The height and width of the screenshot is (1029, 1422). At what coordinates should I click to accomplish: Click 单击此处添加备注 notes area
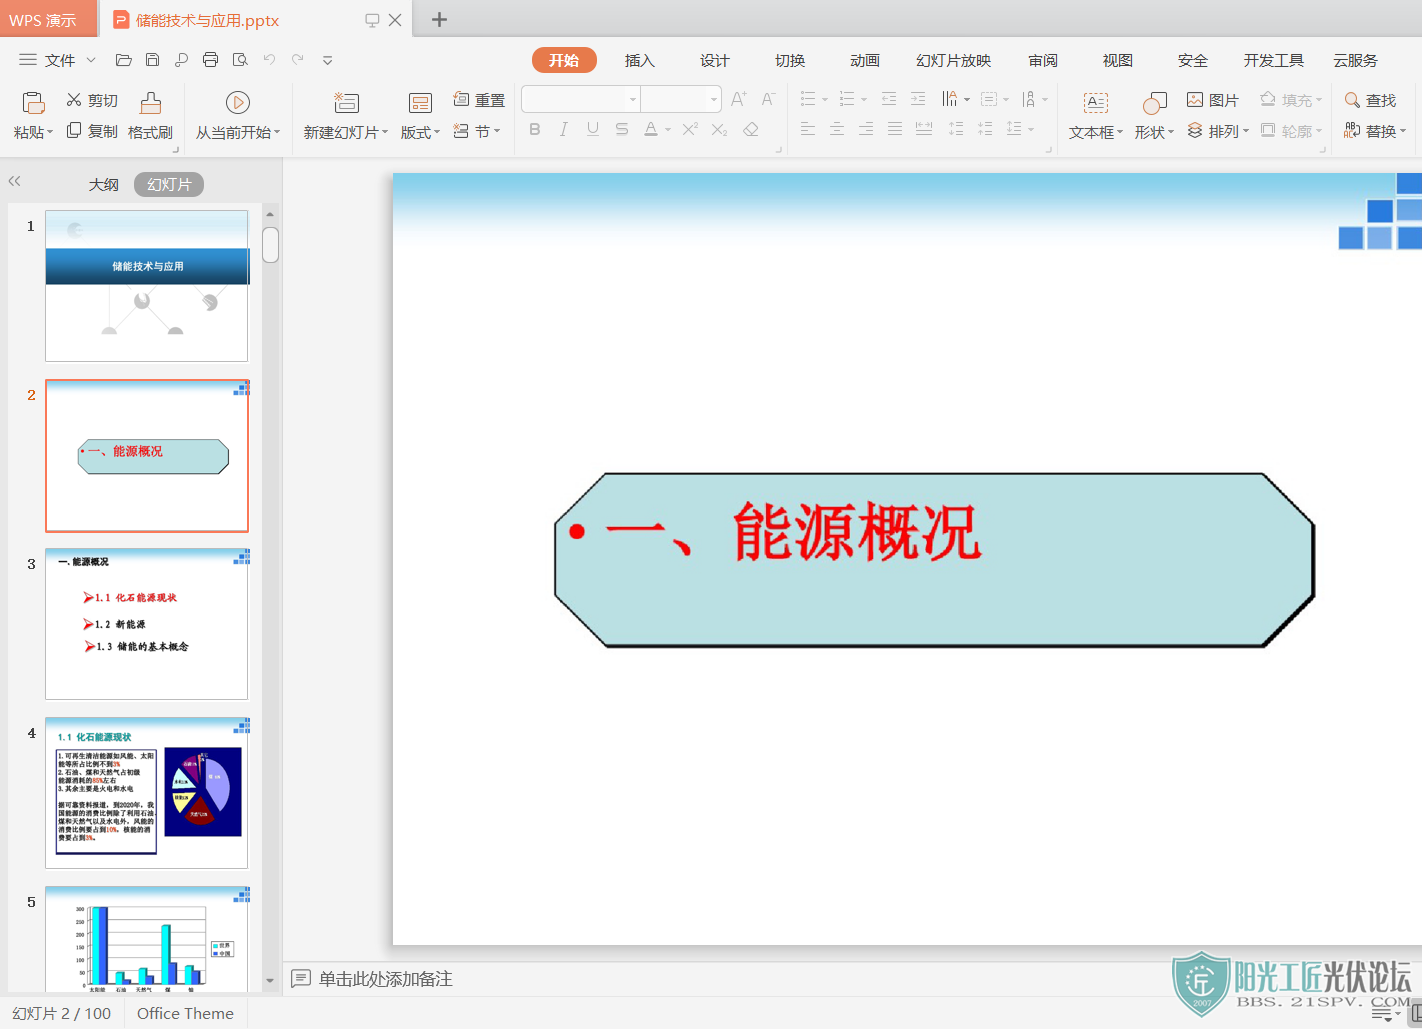(386, 979)
